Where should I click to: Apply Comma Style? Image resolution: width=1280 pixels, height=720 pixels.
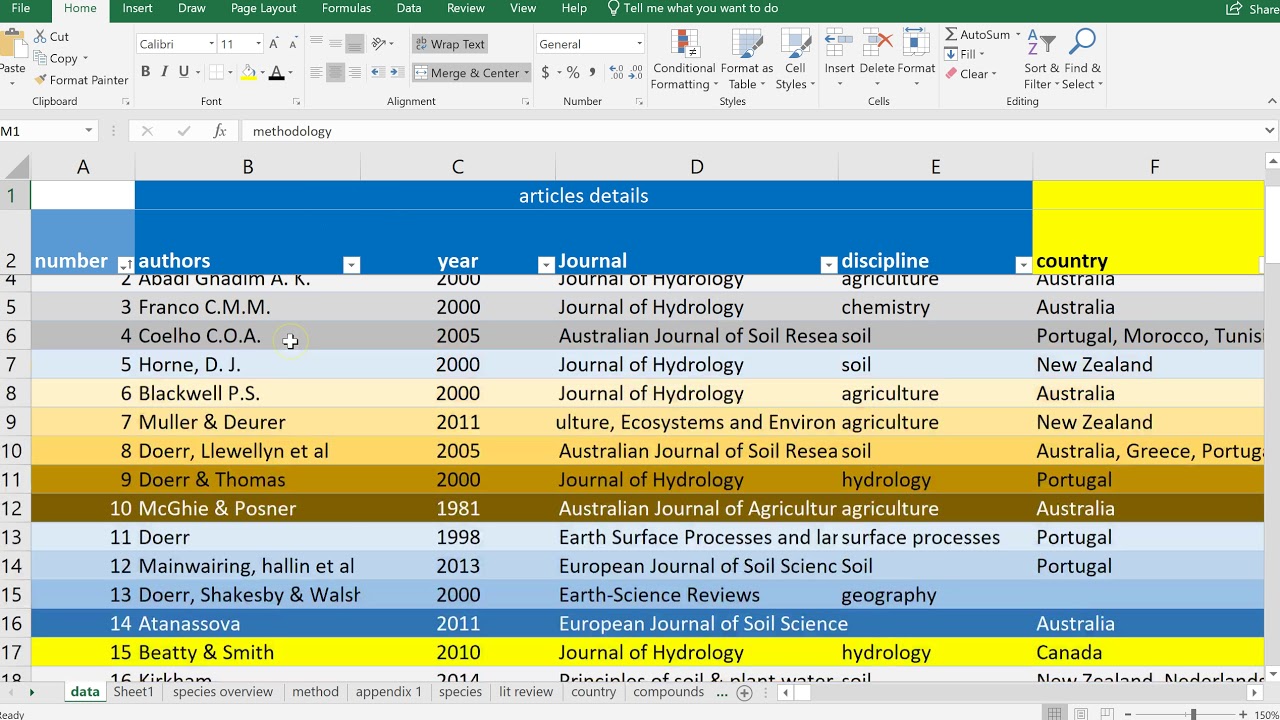tap(592, 72)
